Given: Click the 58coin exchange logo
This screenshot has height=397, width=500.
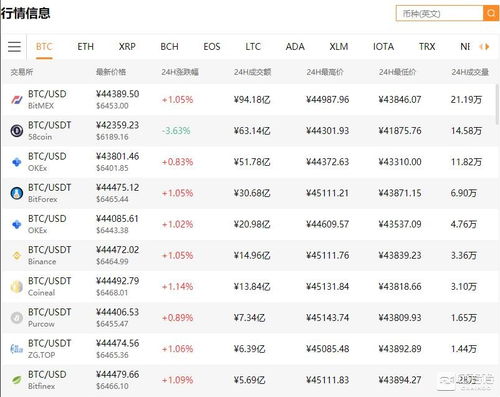Looking at the screenshot, I should [x=17, y=131].
